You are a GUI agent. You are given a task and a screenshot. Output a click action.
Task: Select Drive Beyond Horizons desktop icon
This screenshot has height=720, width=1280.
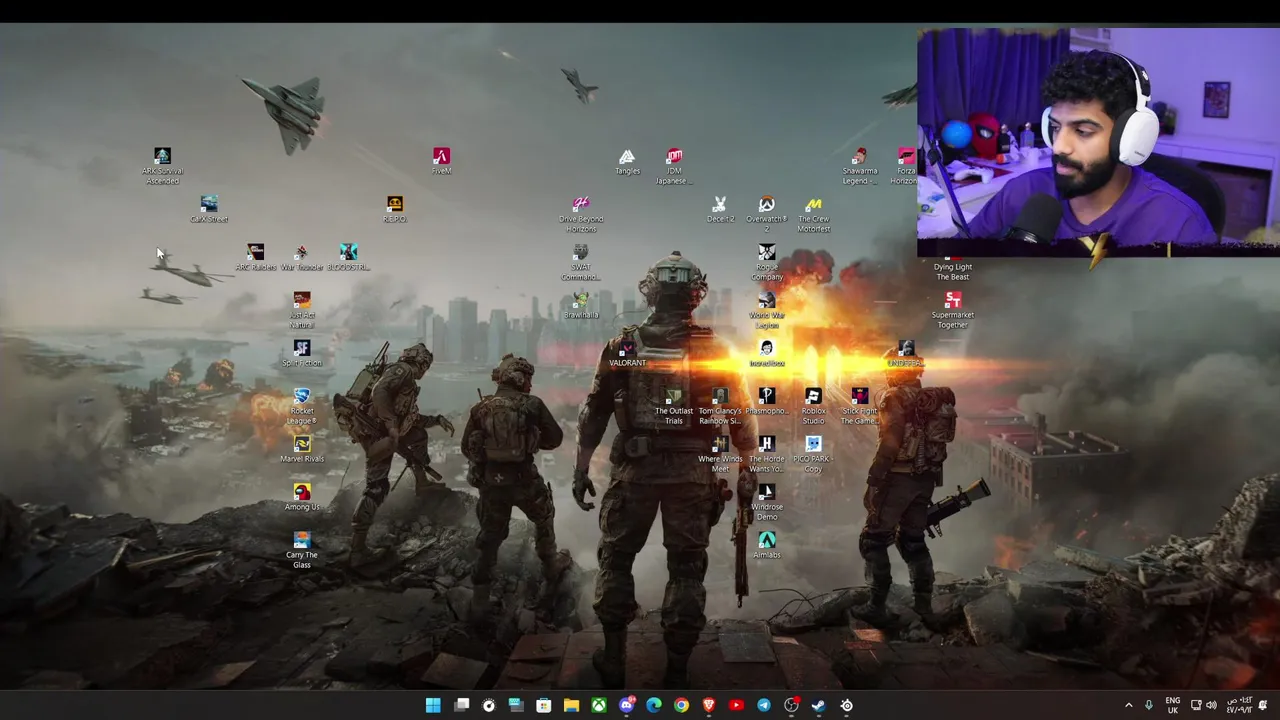click(x=581, y=214)
